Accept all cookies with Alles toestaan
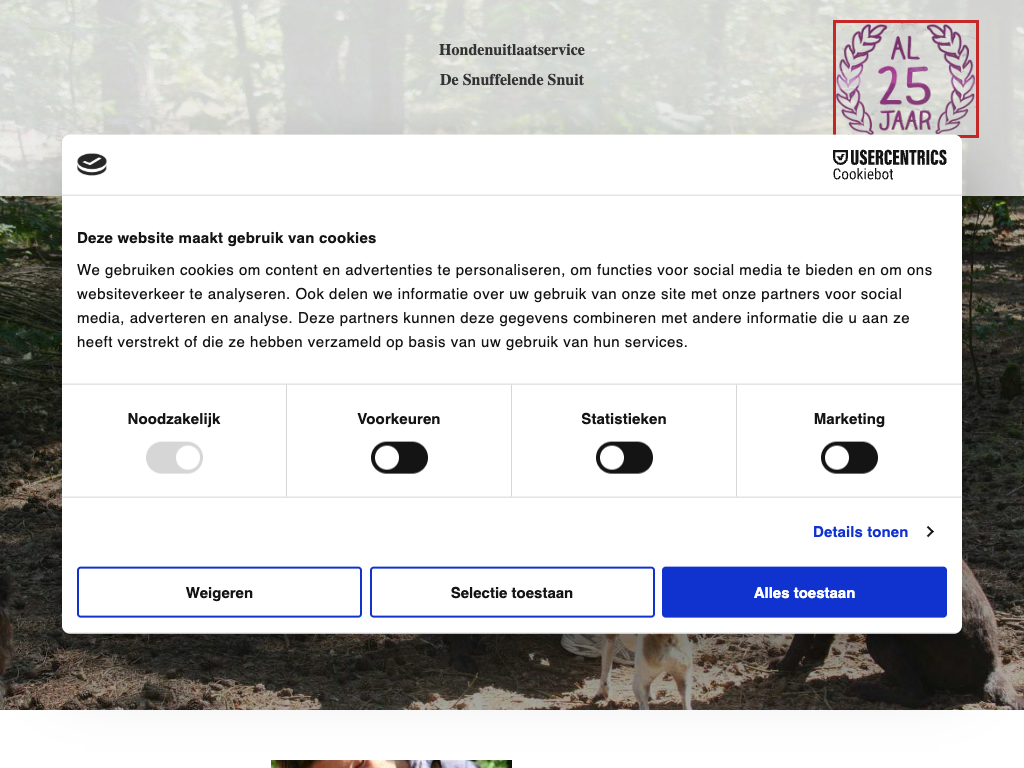Viewport: 1024px width, 768px height. click(x=804, y=592)
